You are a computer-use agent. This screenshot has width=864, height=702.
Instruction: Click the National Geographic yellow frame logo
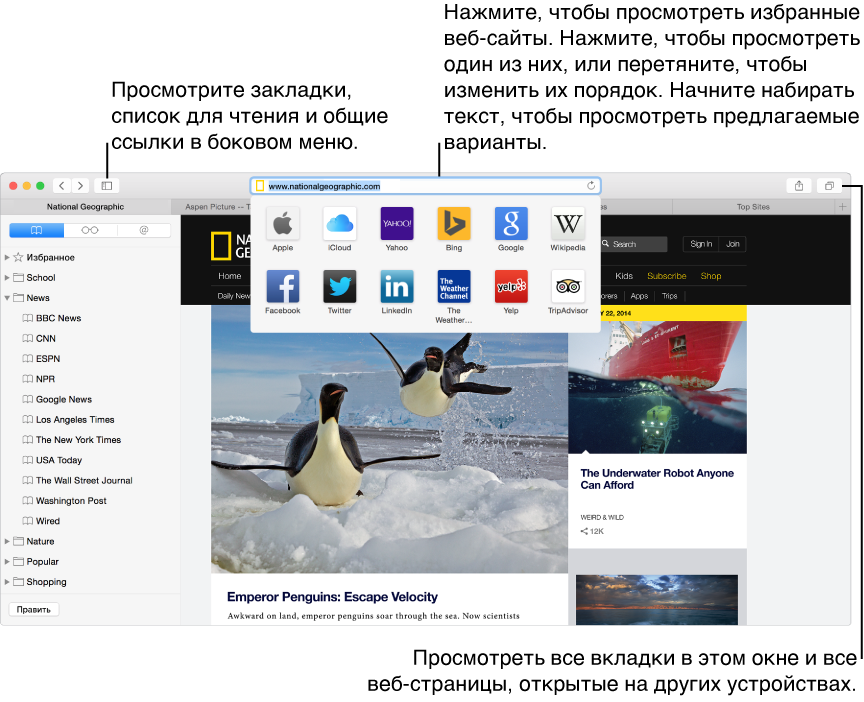point(221,246)
